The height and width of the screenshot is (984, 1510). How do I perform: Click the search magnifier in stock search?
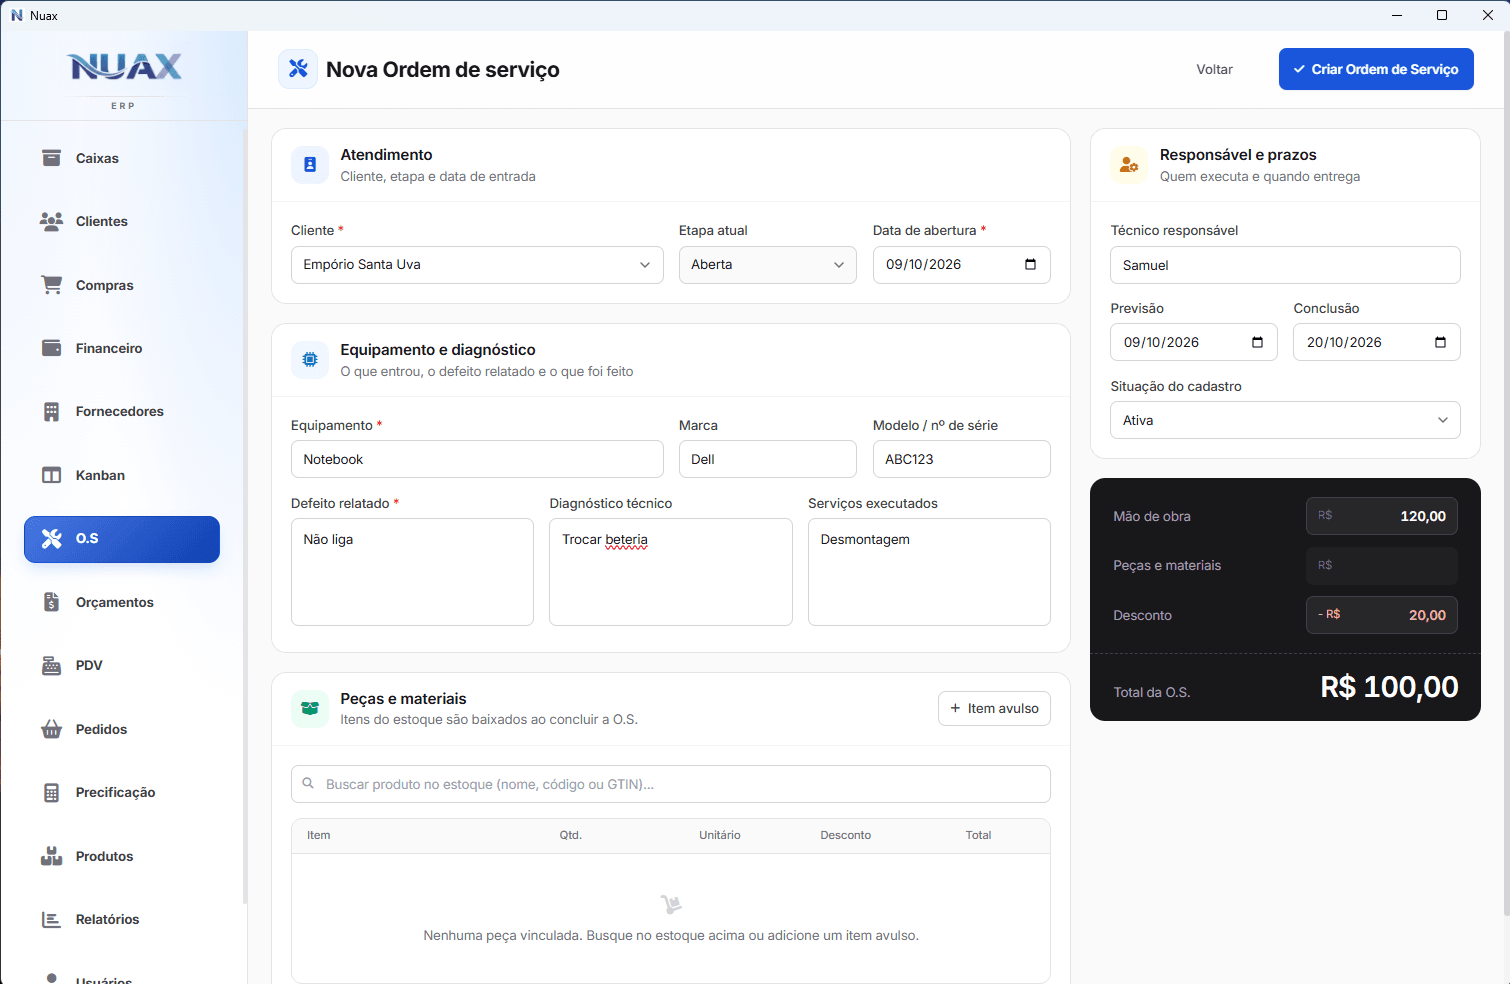pos(308,784)
